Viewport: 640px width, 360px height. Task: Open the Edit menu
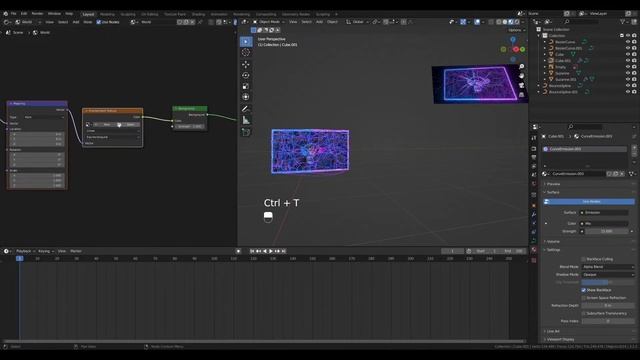24,13
